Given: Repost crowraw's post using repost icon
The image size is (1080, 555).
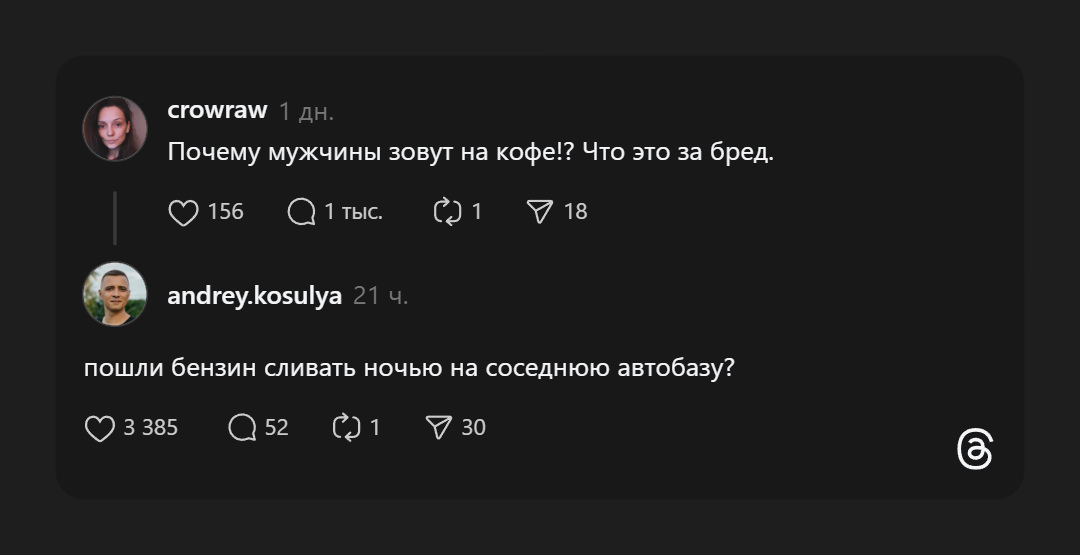Looking at the screenshot, I should click(445, 212).
